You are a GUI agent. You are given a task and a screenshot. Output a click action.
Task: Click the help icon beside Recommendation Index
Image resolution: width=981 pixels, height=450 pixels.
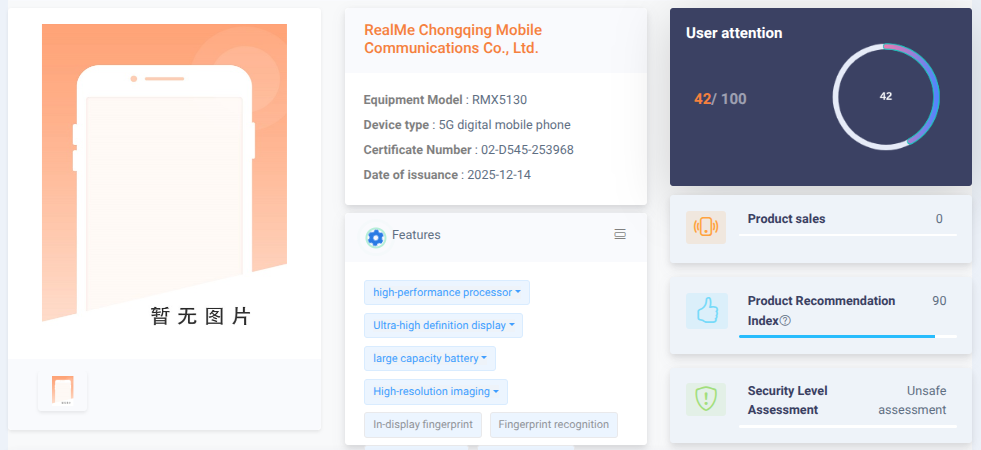785,321
